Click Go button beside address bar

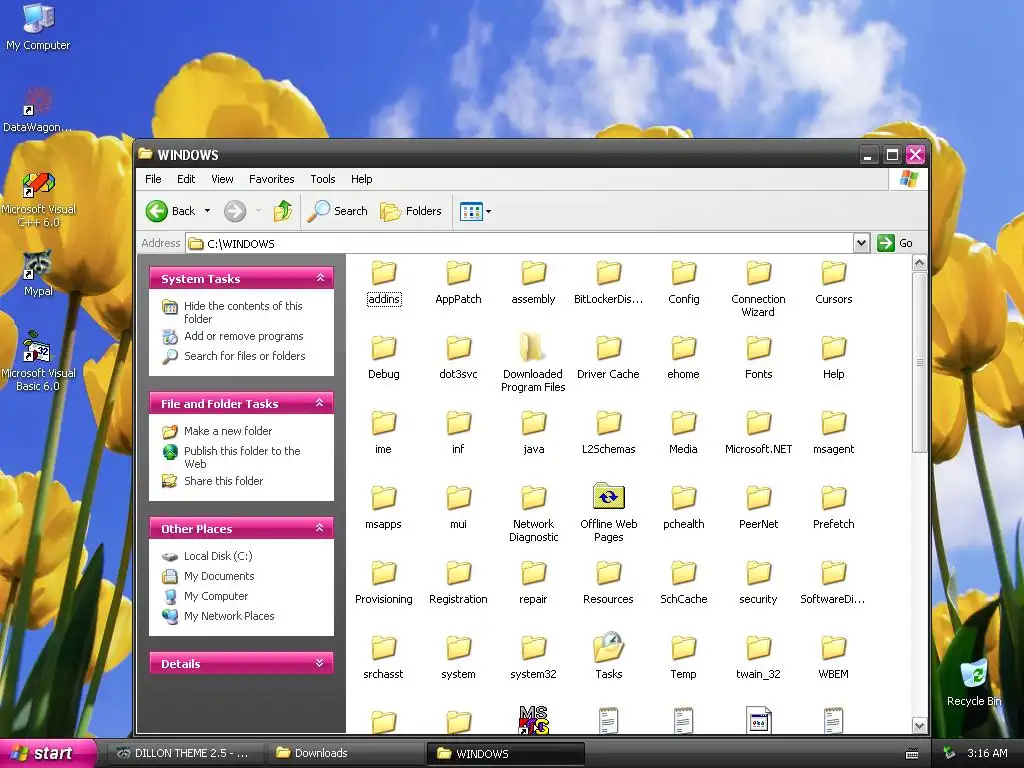895,243
